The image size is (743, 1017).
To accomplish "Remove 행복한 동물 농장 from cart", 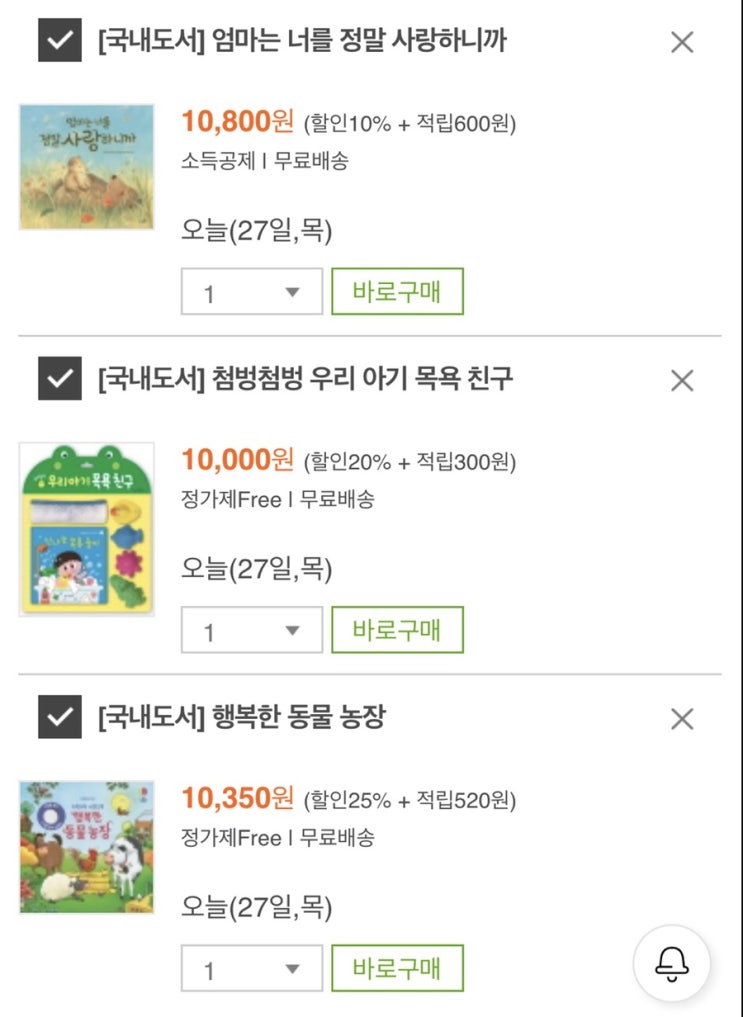I will tap(682, 718).
